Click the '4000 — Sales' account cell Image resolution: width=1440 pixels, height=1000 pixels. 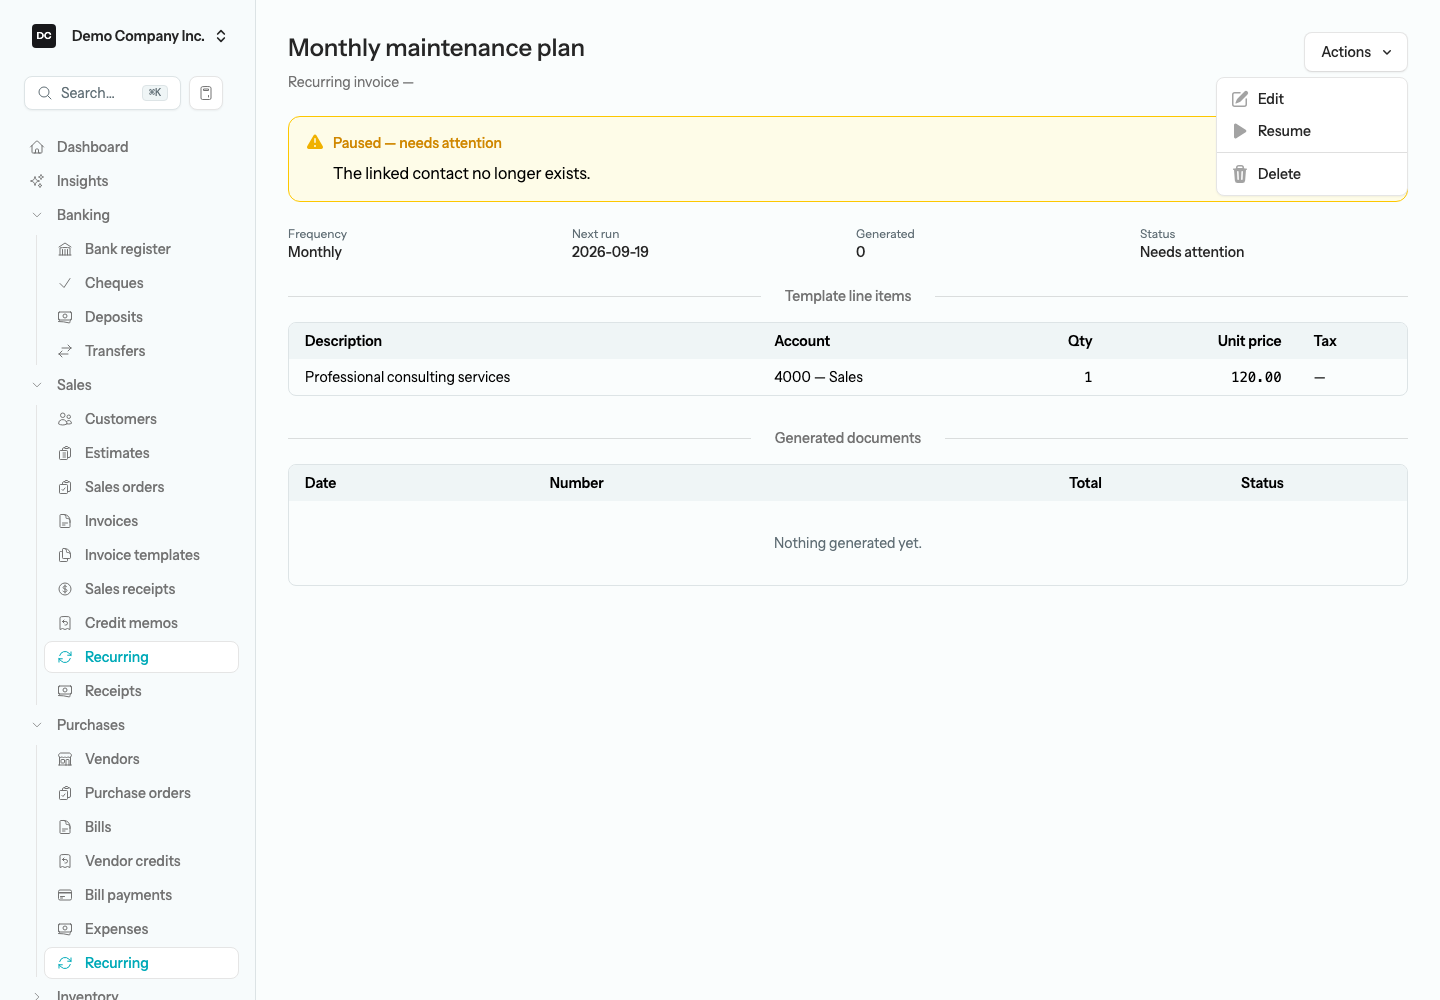click(x=818, y=377)
